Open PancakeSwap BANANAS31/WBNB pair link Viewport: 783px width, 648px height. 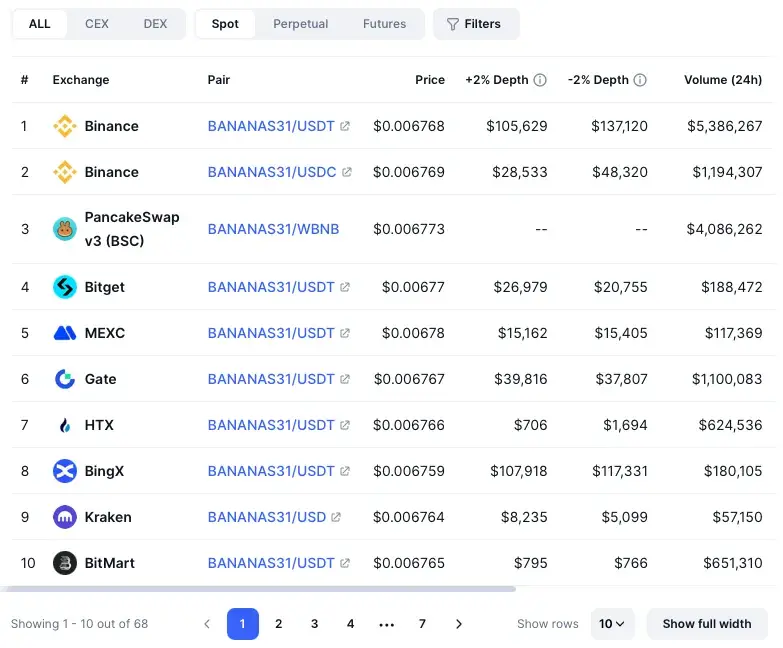pos(274,229)
